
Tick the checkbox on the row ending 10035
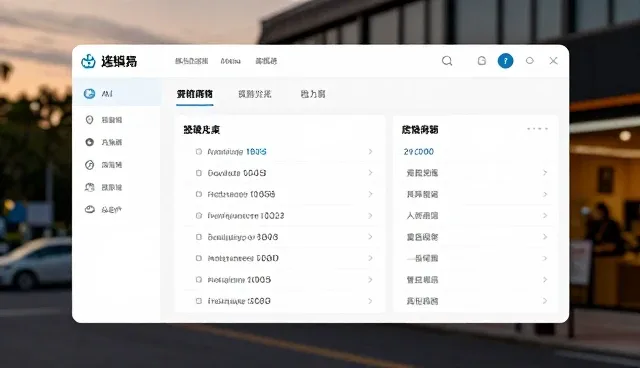click(199, 152)
